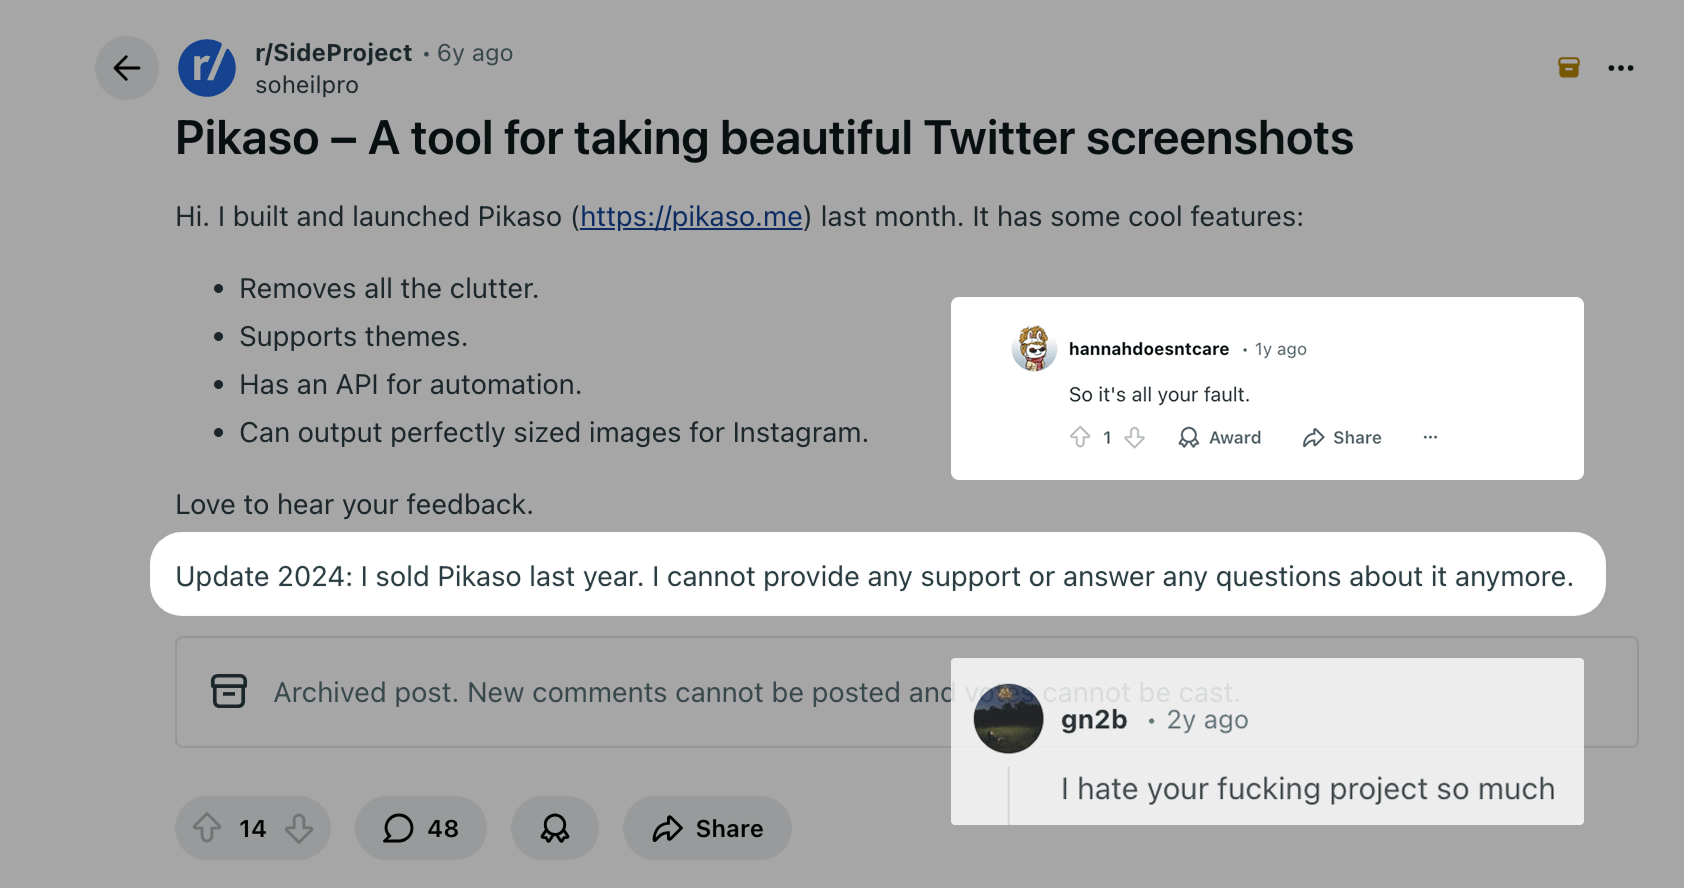Click the archived post badge icon
The height and width of the screenshot is (888, 1684).
pyautogui.click(x=1568, y=68)
